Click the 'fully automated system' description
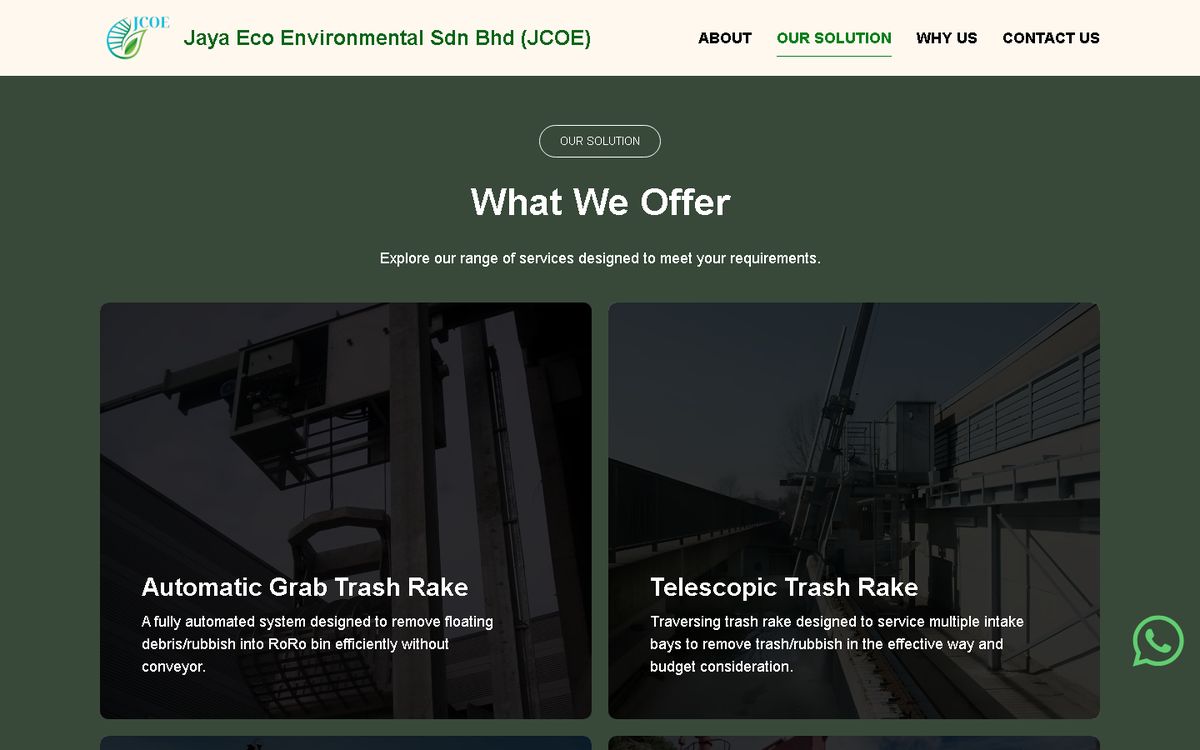1200x750 pixels. tap(318, 644)
